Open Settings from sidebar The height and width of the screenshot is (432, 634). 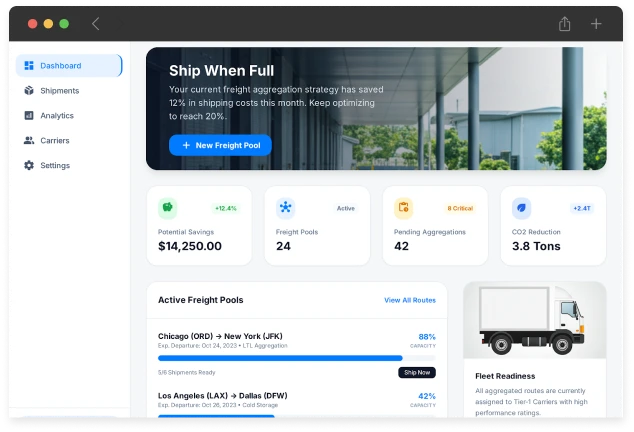[69, 165]
